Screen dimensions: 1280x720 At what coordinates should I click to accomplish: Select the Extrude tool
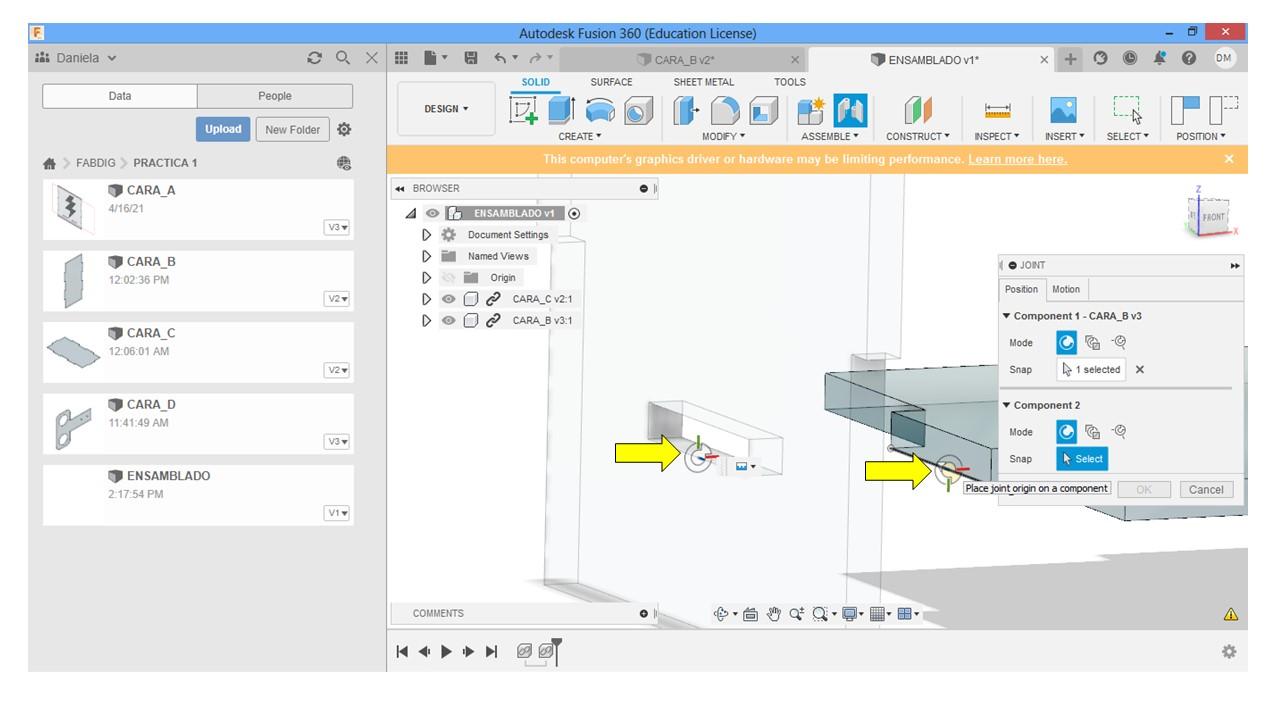pos(561,110)
